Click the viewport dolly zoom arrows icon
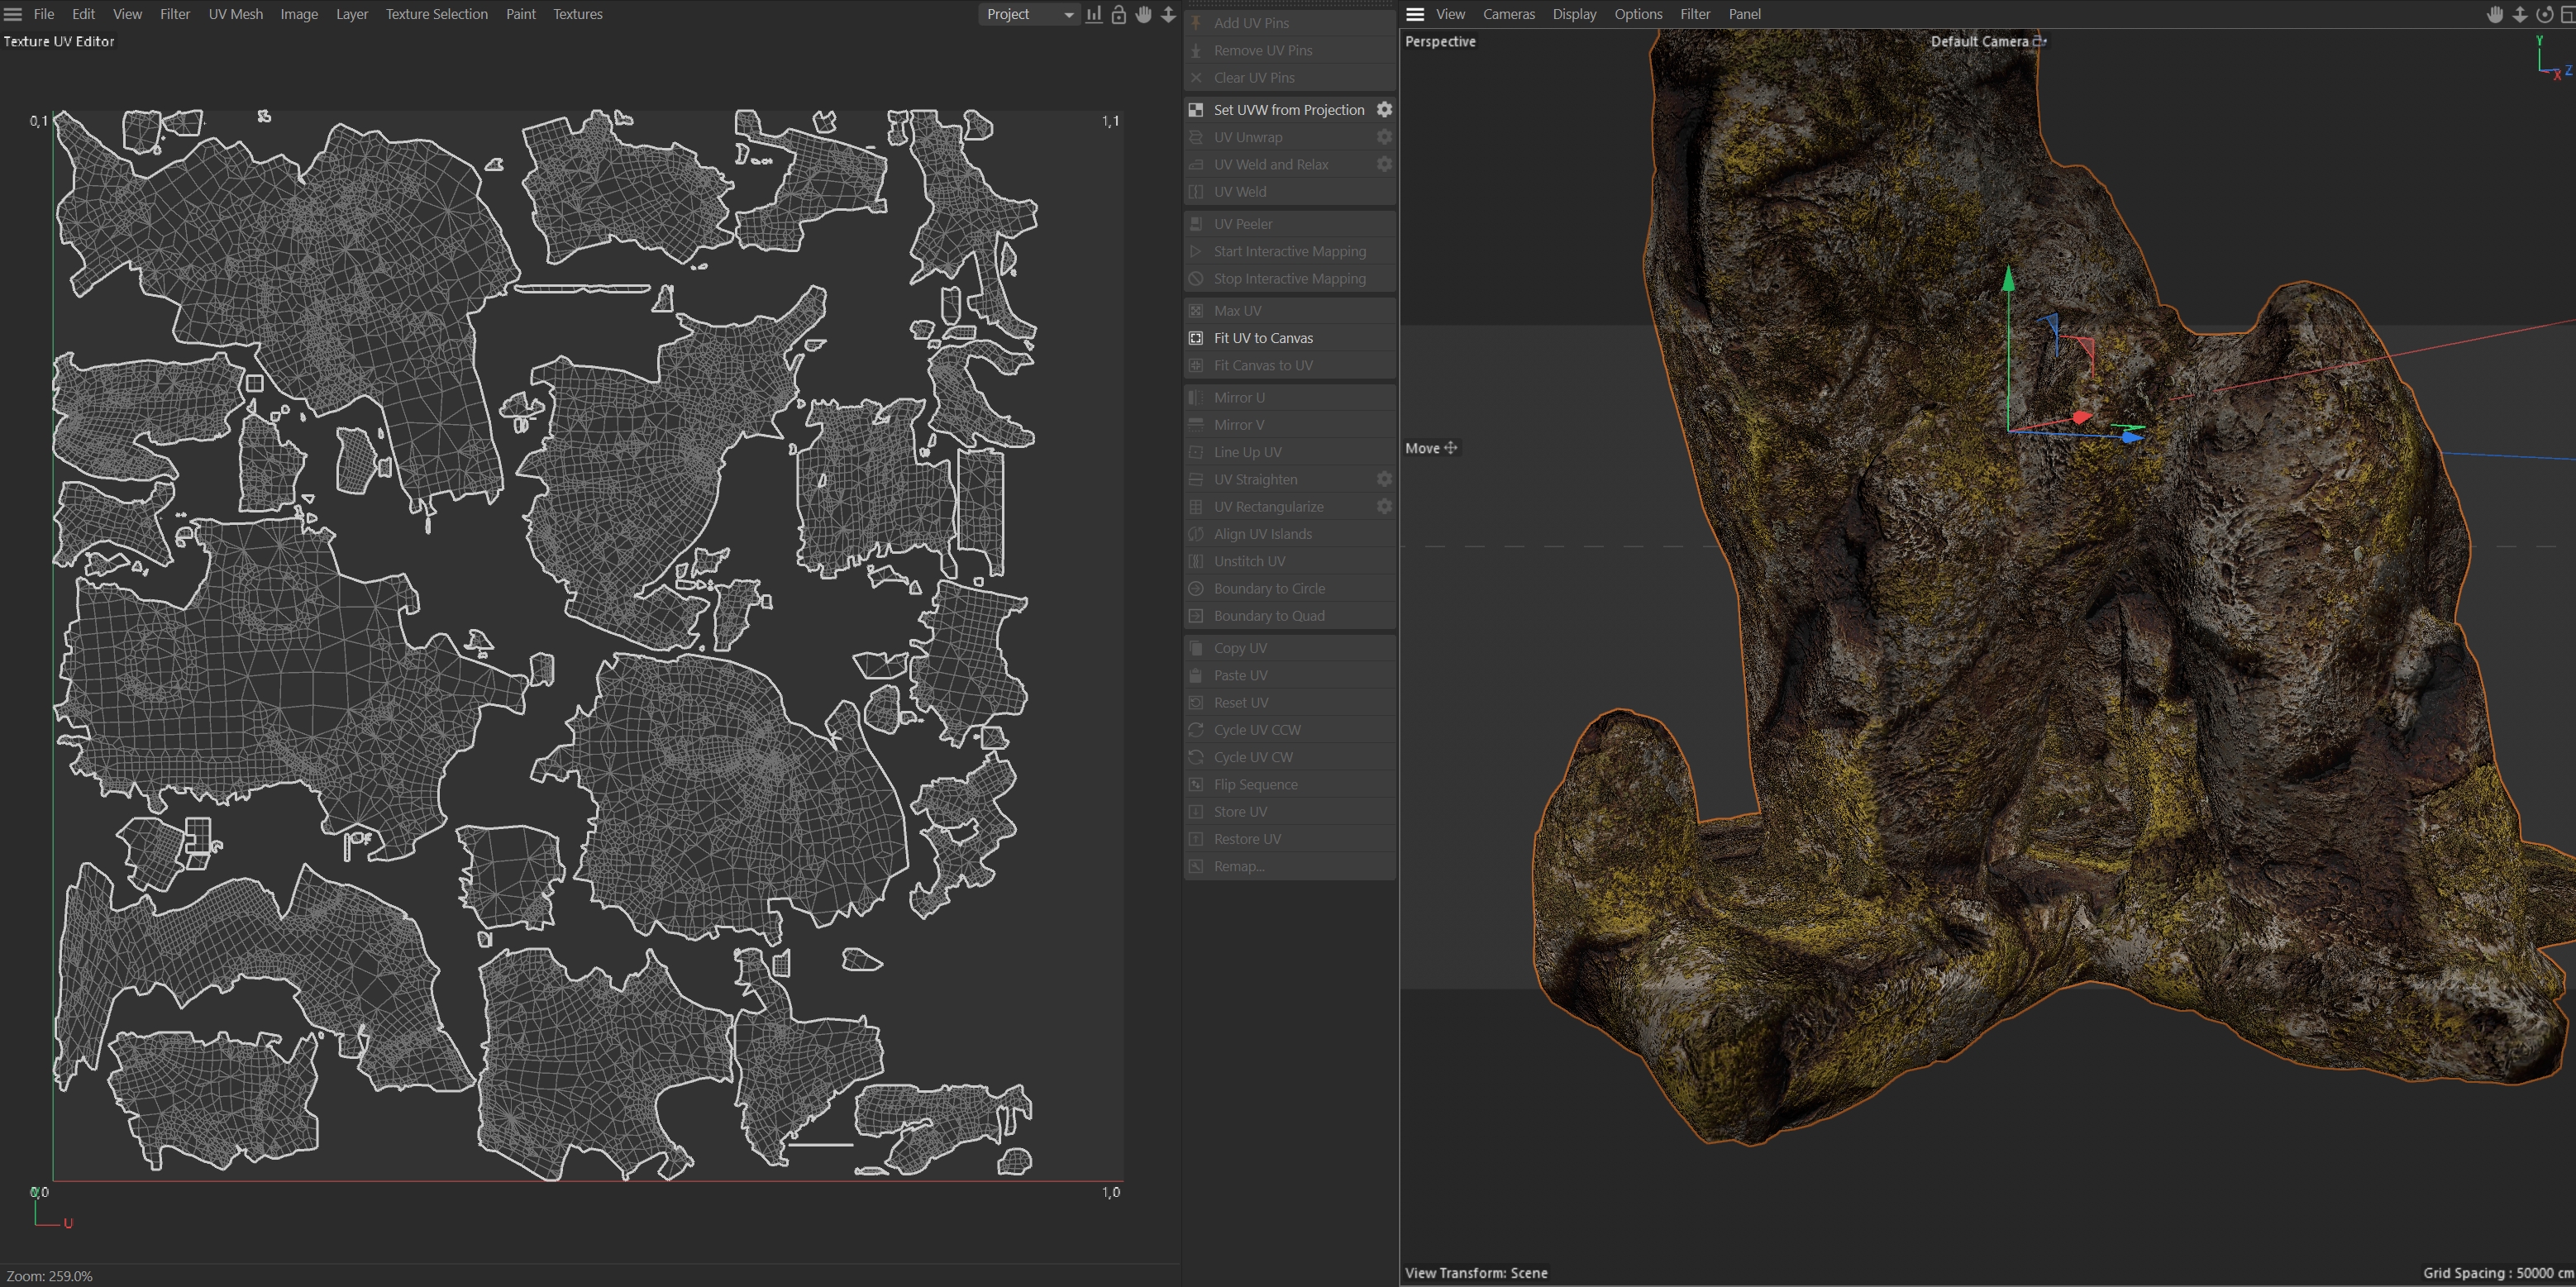Viewport: 2576px width, 1287px height. 2520,14
